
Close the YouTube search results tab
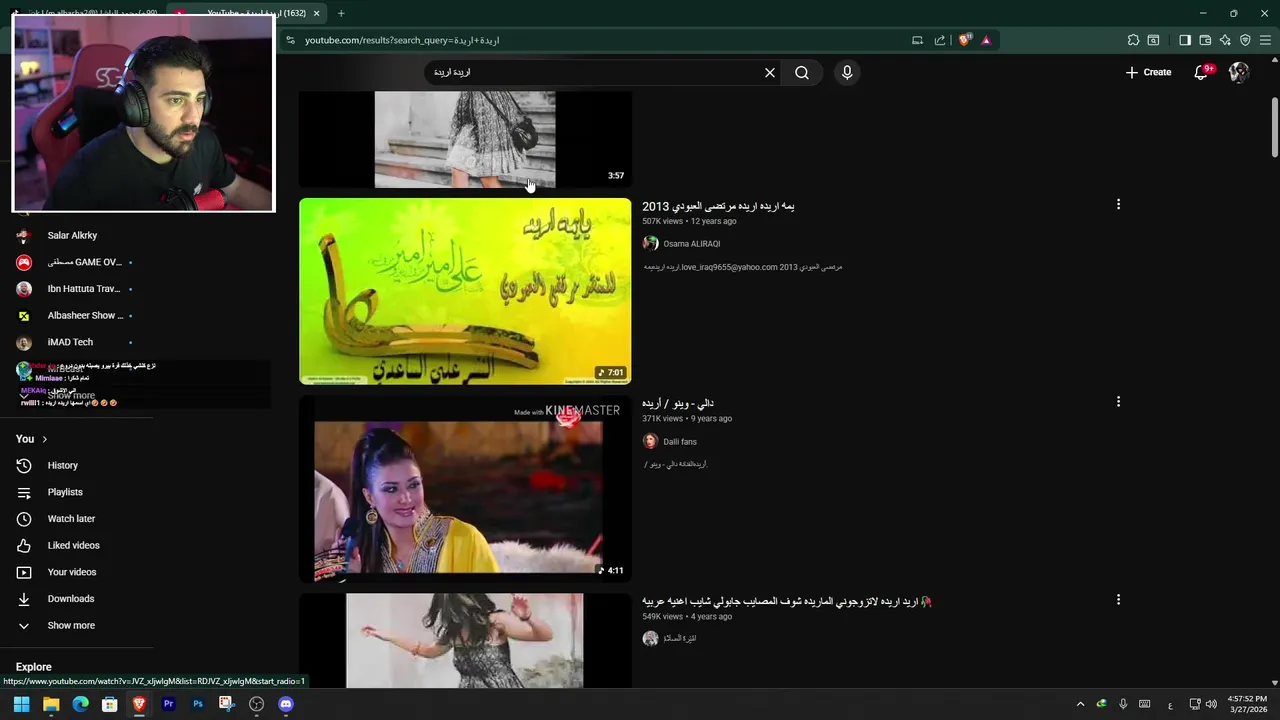coord(317,13)
